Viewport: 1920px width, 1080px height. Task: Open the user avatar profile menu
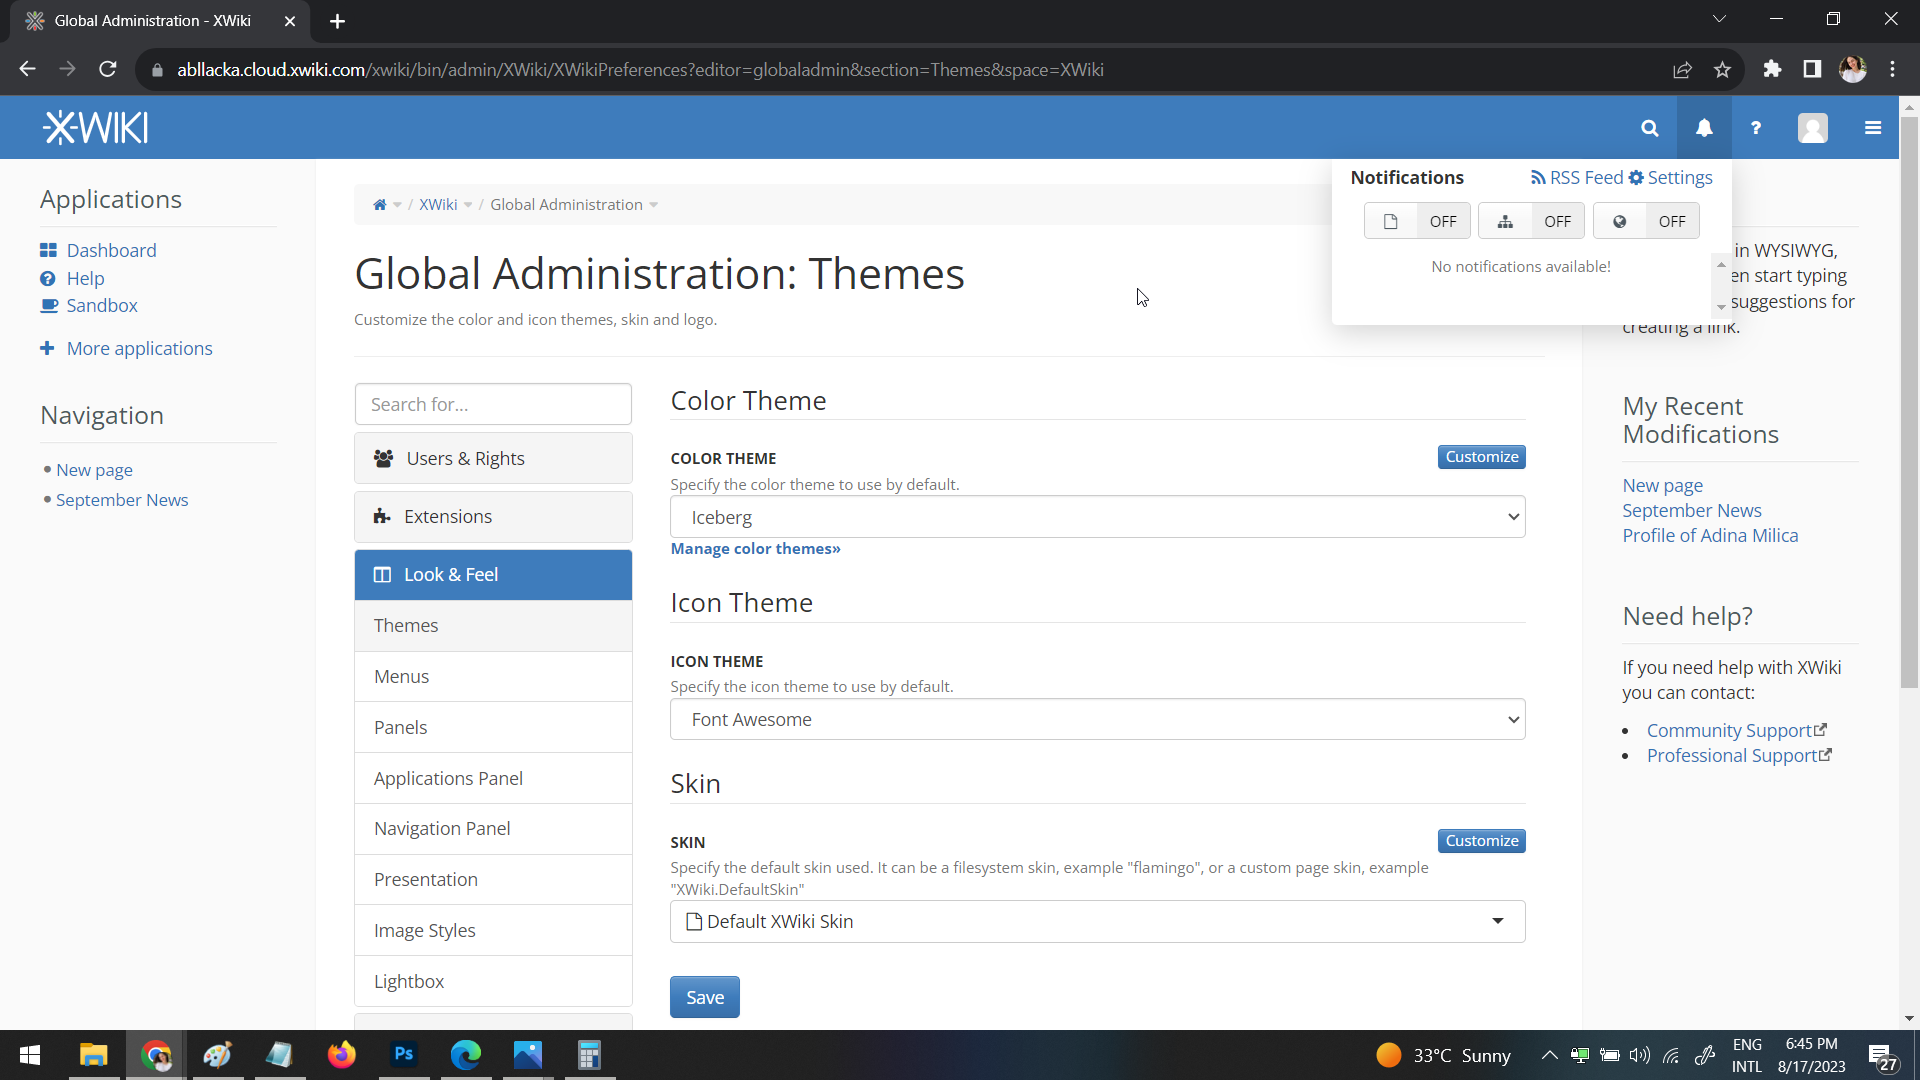pyautogui.click(x=1812, y=128)
